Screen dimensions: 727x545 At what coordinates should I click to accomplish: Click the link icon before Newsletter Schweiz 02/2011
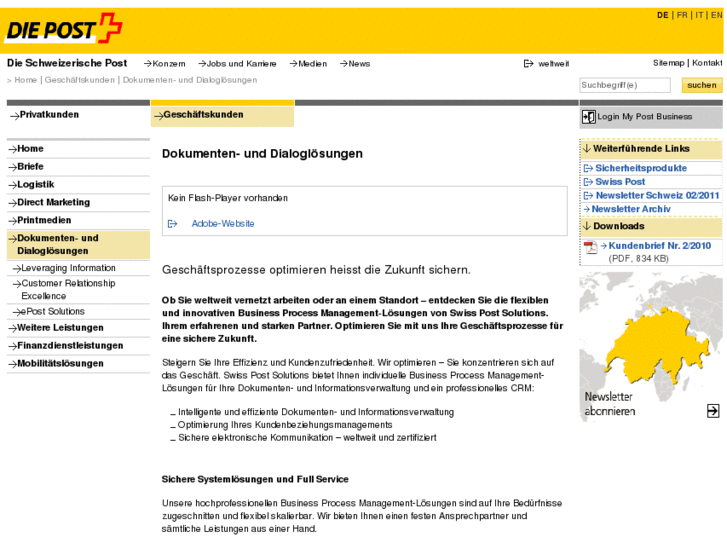(x=588, y=196)
